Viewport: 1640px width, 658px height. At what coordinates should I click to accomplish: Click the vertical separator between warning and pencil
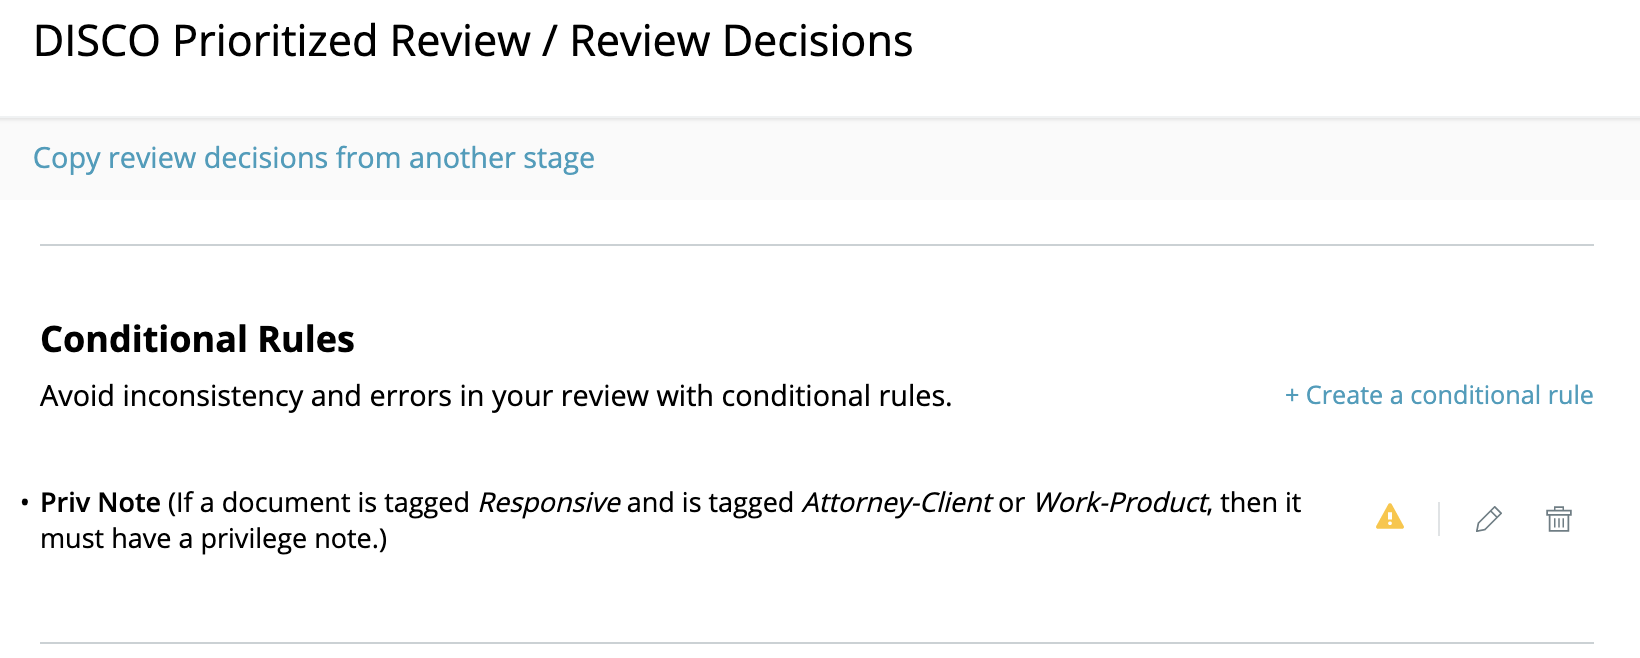(1439, 519)
